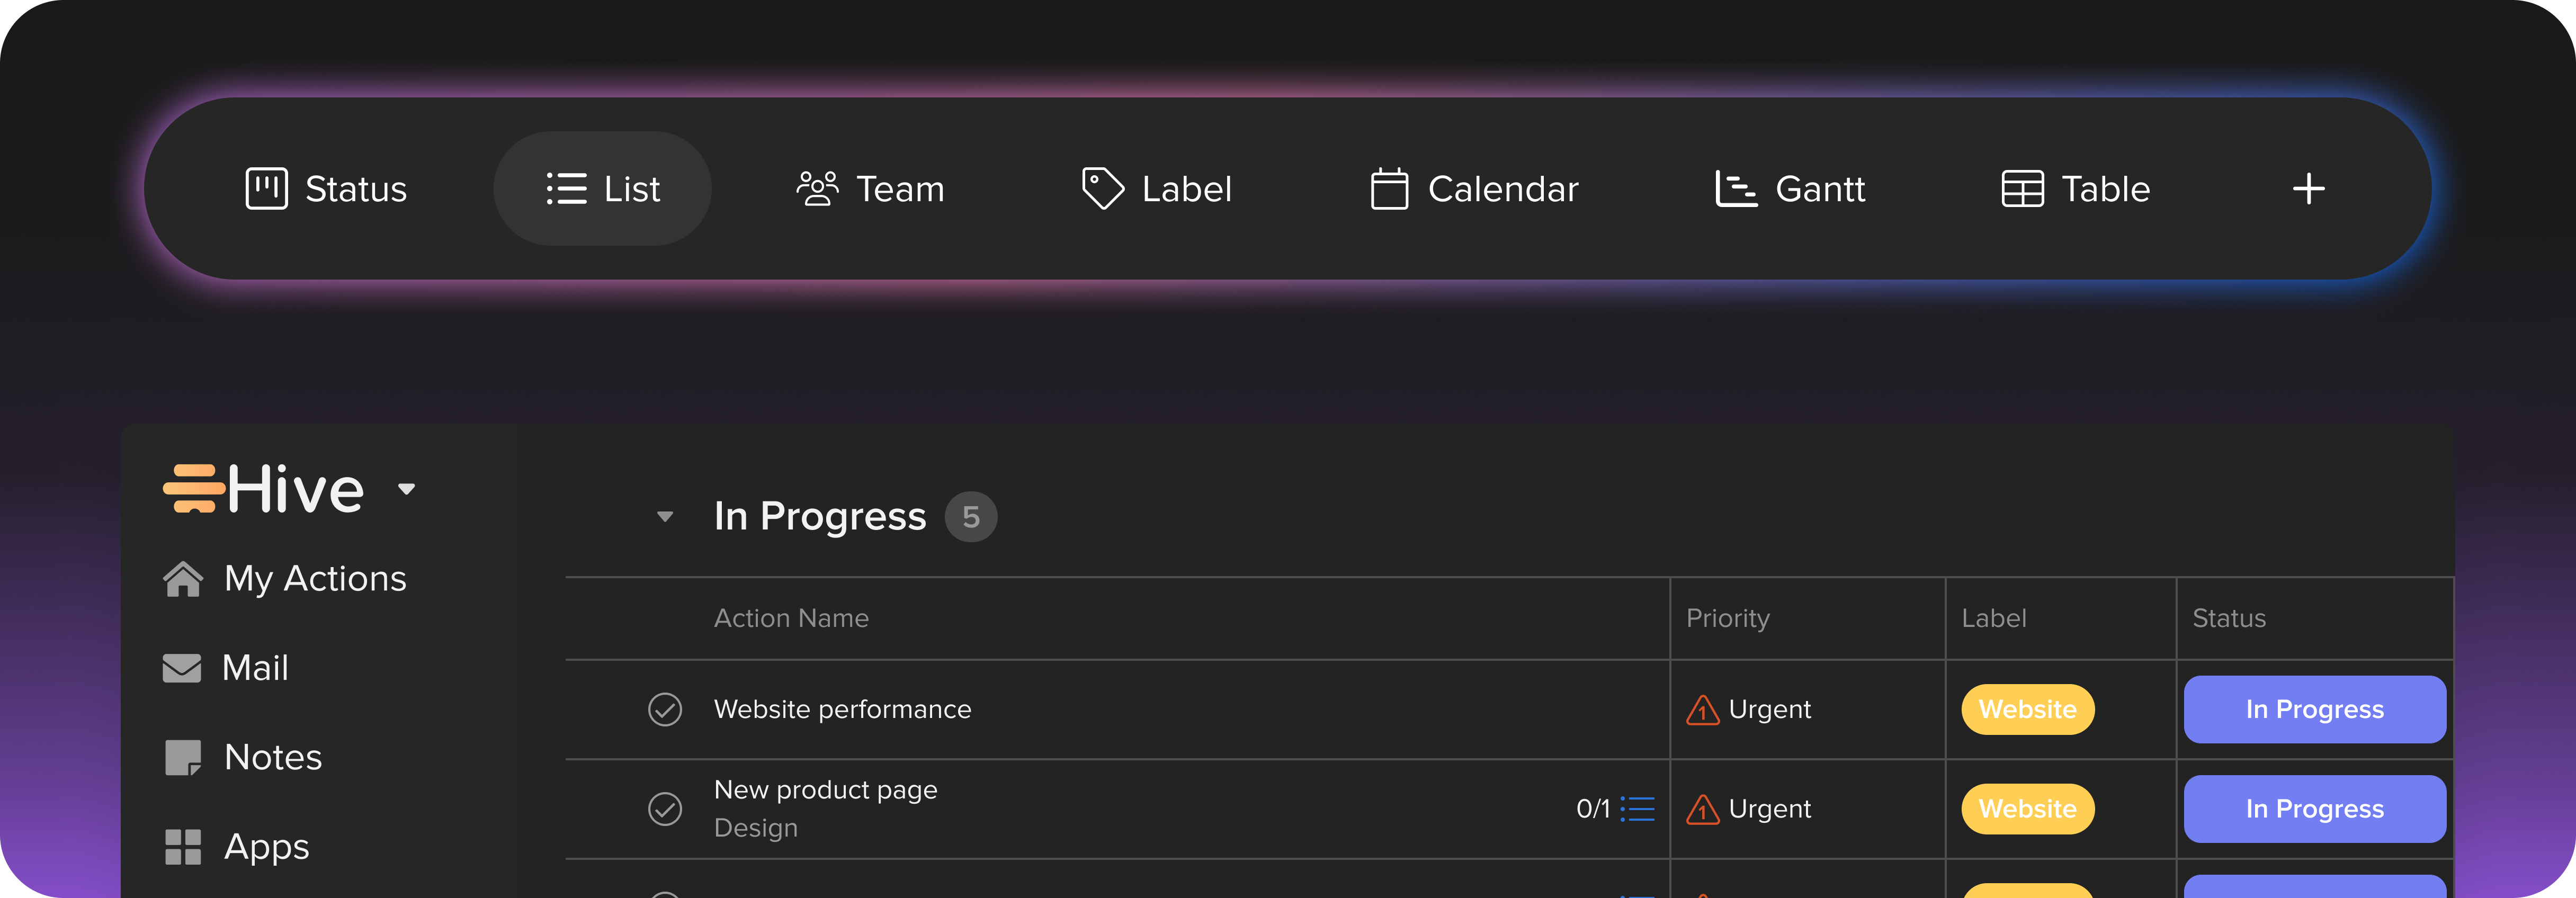The width and height of the screenshot is (2576, 898).
Task: Click the Label column header
Action: click(x=1994, y=619)
